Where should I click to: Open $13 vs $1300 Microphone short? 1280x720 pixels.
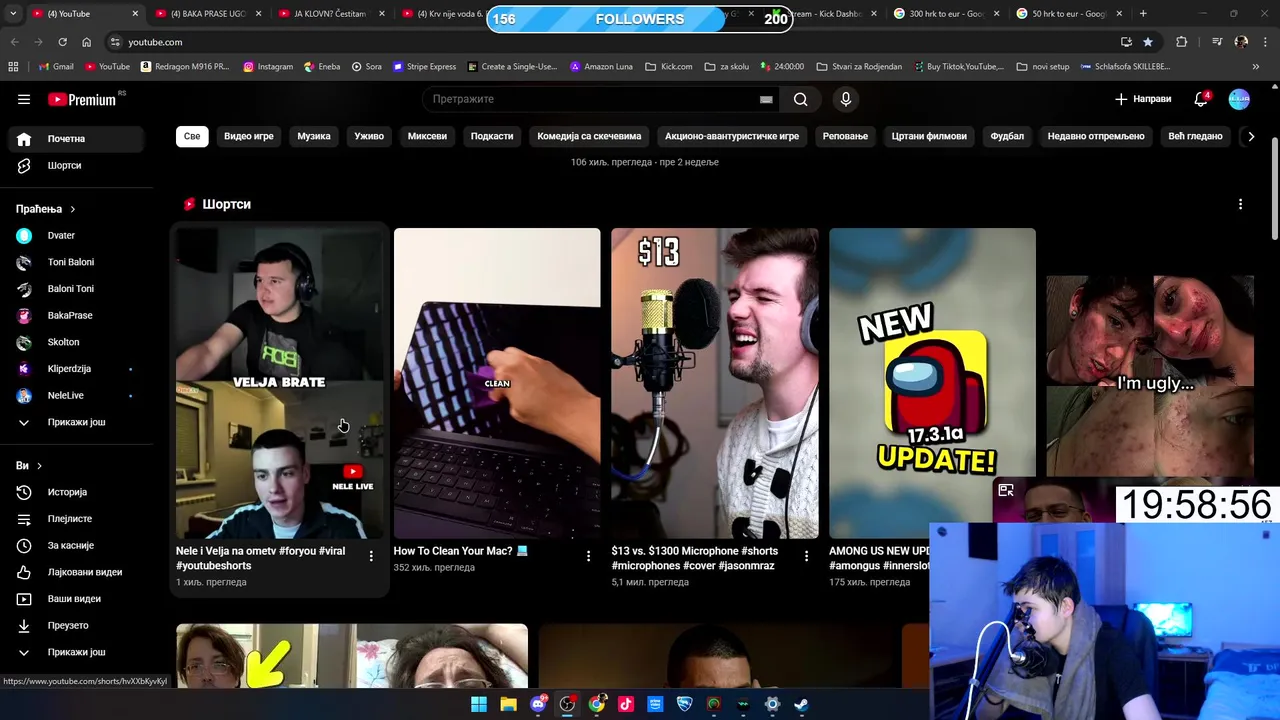point(715,383)
